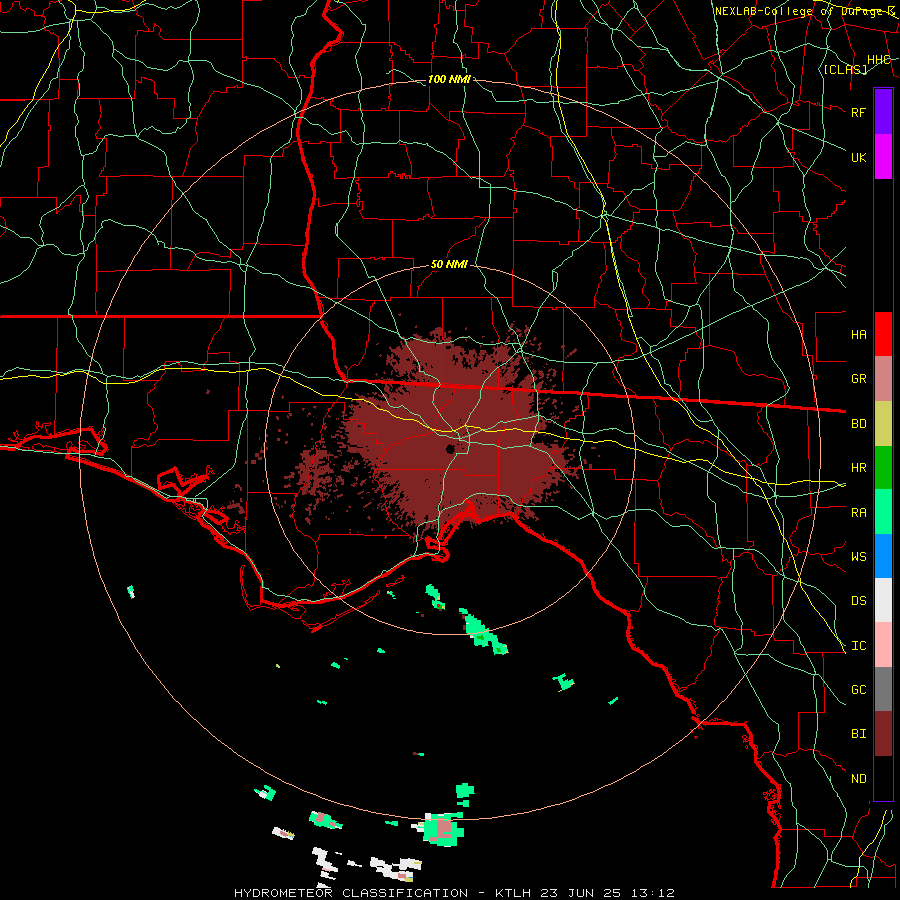Pick the pink GR graupel swatch

[x=883, y=379]
